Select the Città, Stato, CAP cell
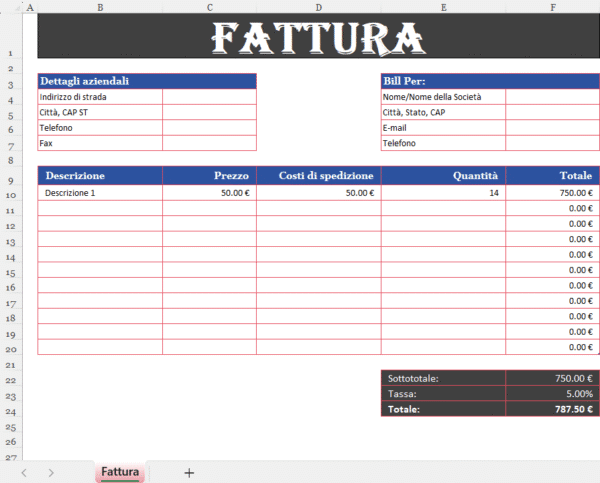The height and width of the screenshot is (483, 600). point(443,112)
